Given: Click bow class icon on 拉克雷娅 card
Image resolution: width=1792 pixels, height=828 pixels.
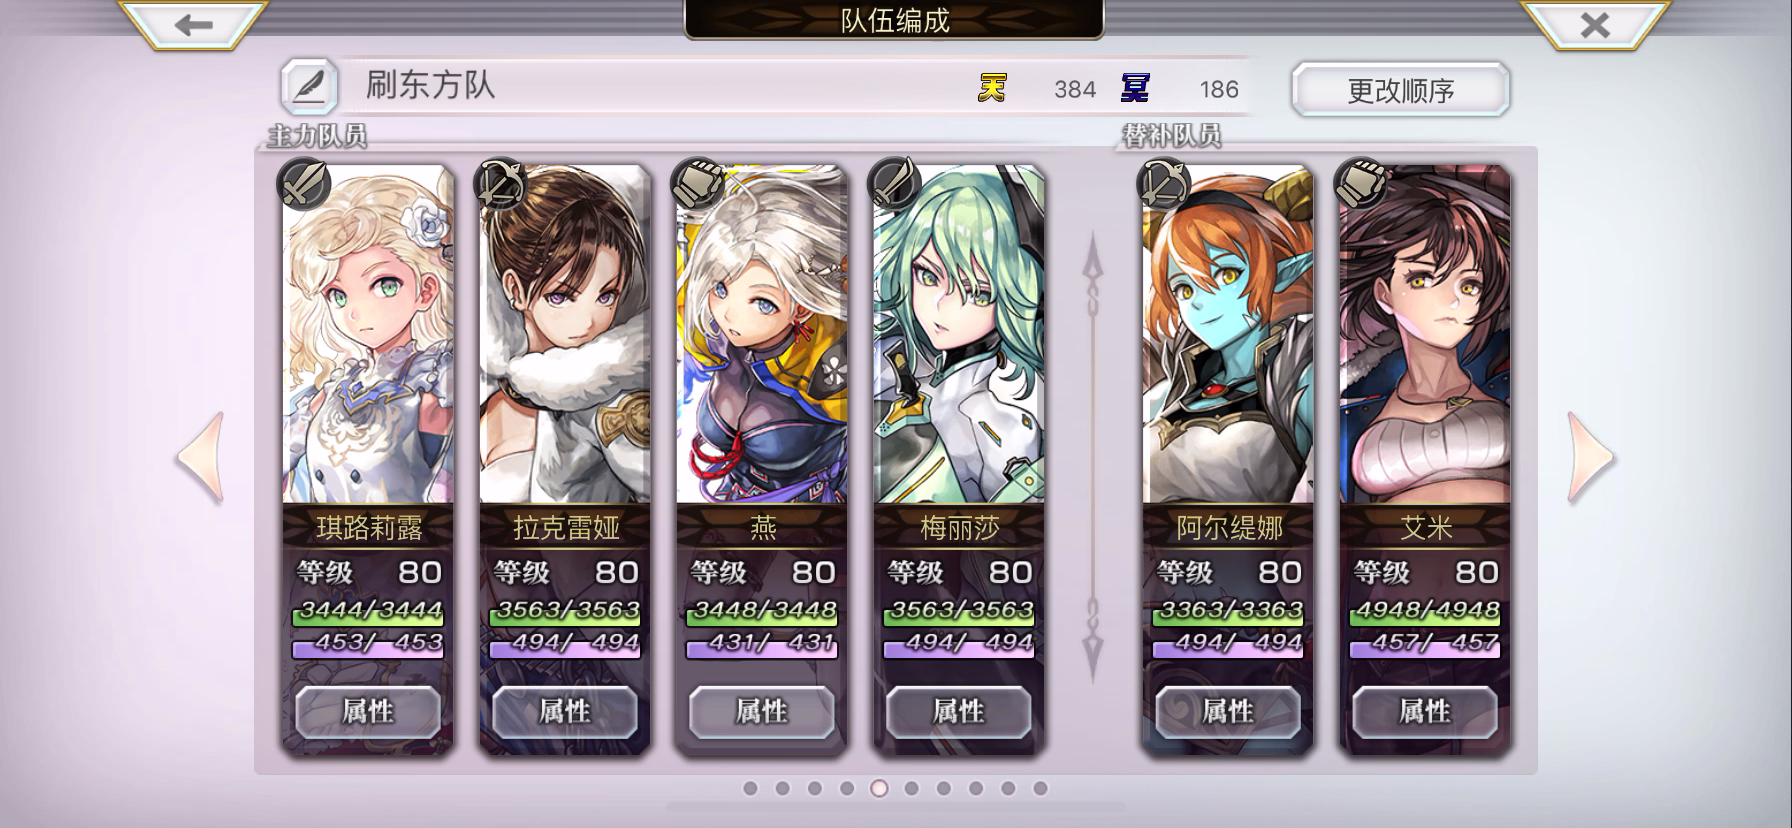Looking at the screenshot, I should [x=500, y=182].
